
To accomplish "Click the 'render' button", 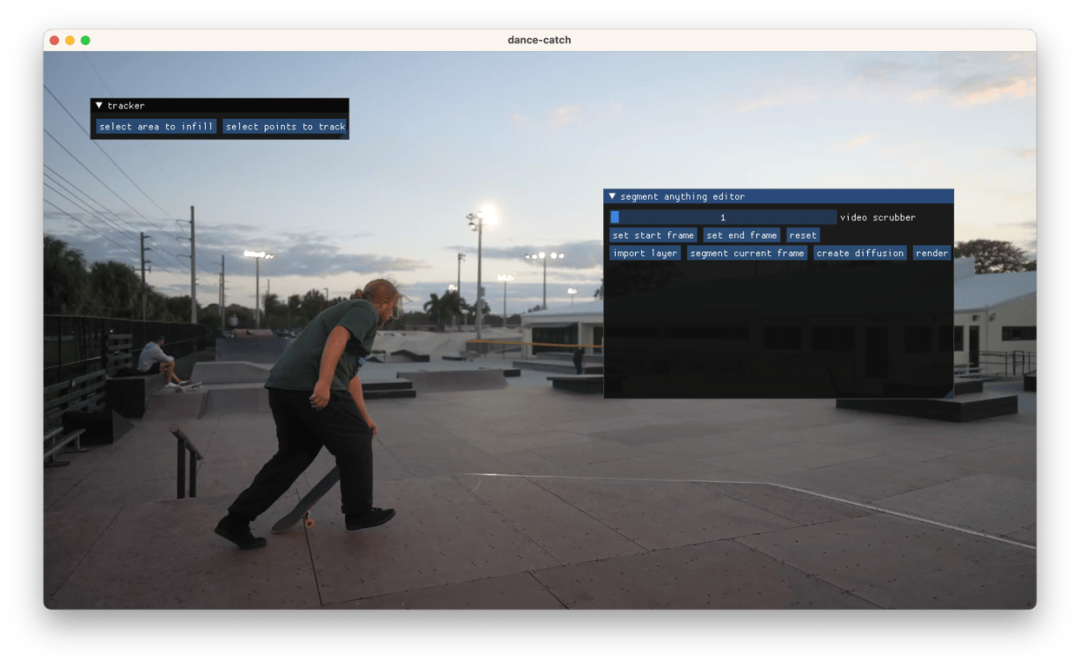I will (x=931, y=253).
